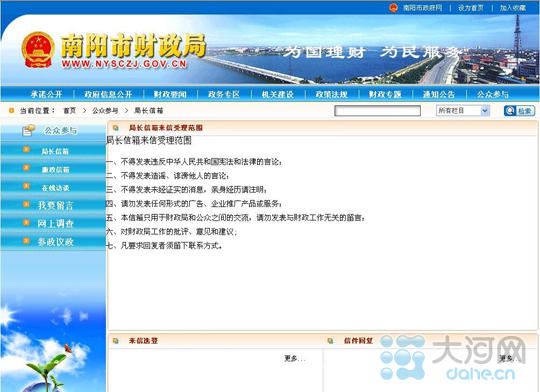Viewport: 540px width, 392px height.
Task: Focus the search text field
Action: 377,111
